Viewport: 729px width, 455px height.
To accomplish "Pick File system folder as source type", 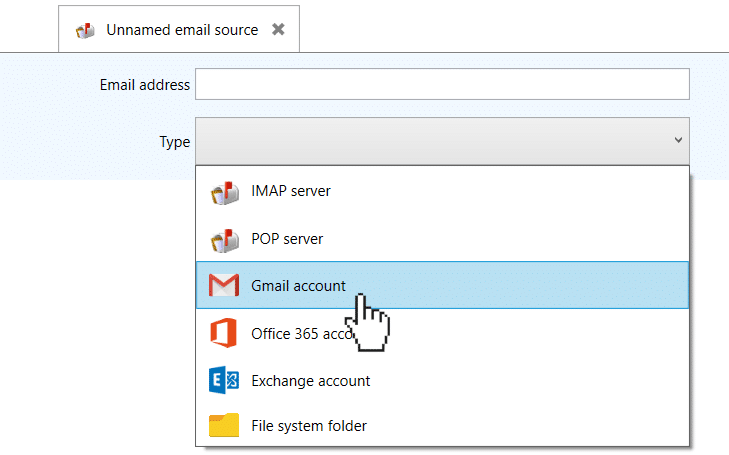I will click(x=442, y=425).
